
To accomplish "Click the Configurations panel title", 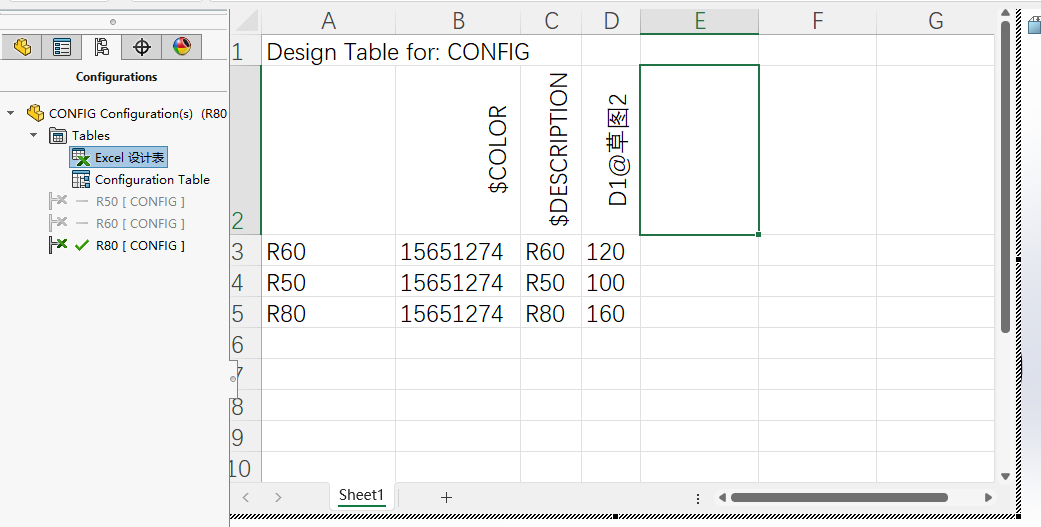I will click(x=116, y=77).
